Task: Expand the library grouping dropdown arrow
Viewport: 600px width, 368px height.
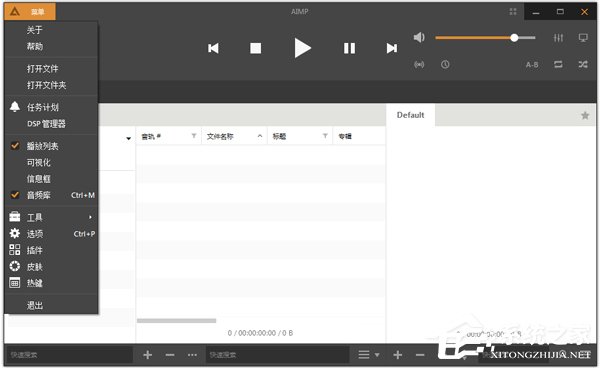Action: click(129, 138)
